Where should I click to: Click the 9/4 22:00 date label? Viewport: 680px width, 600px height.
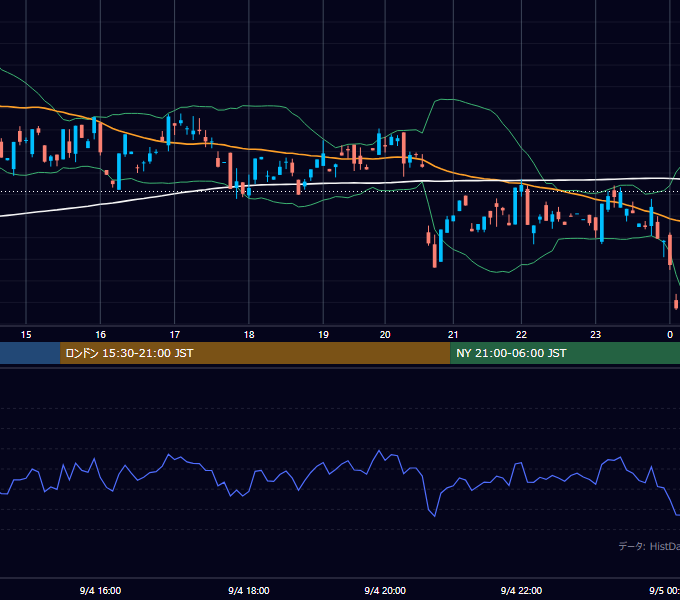[x=521, y=590]
